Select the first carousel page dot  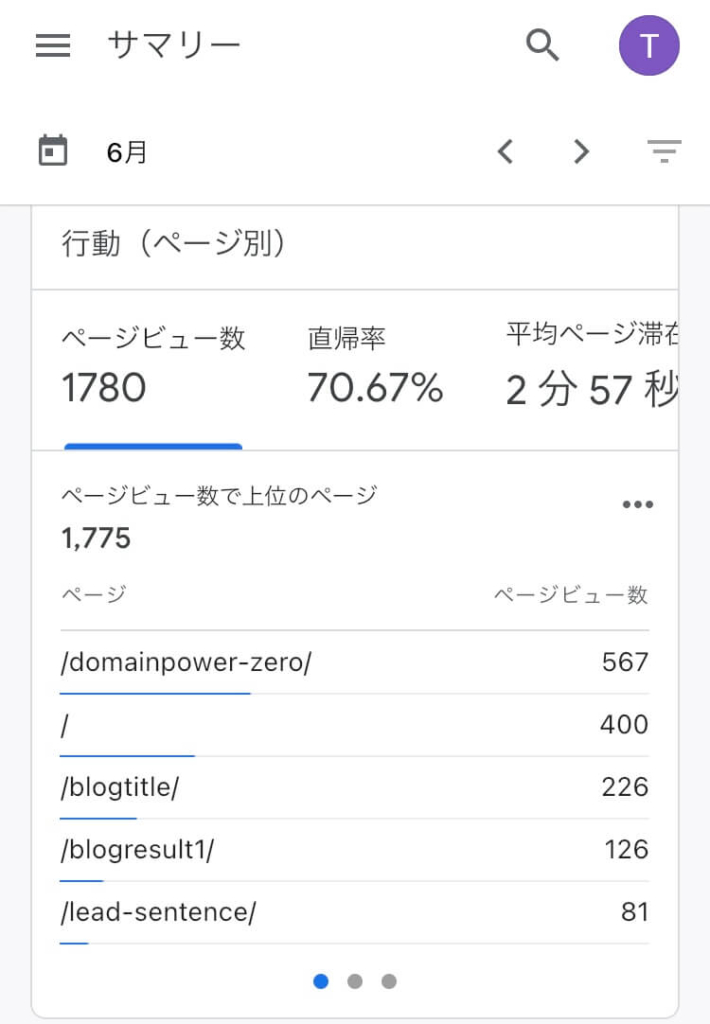[x=321, y=981]
